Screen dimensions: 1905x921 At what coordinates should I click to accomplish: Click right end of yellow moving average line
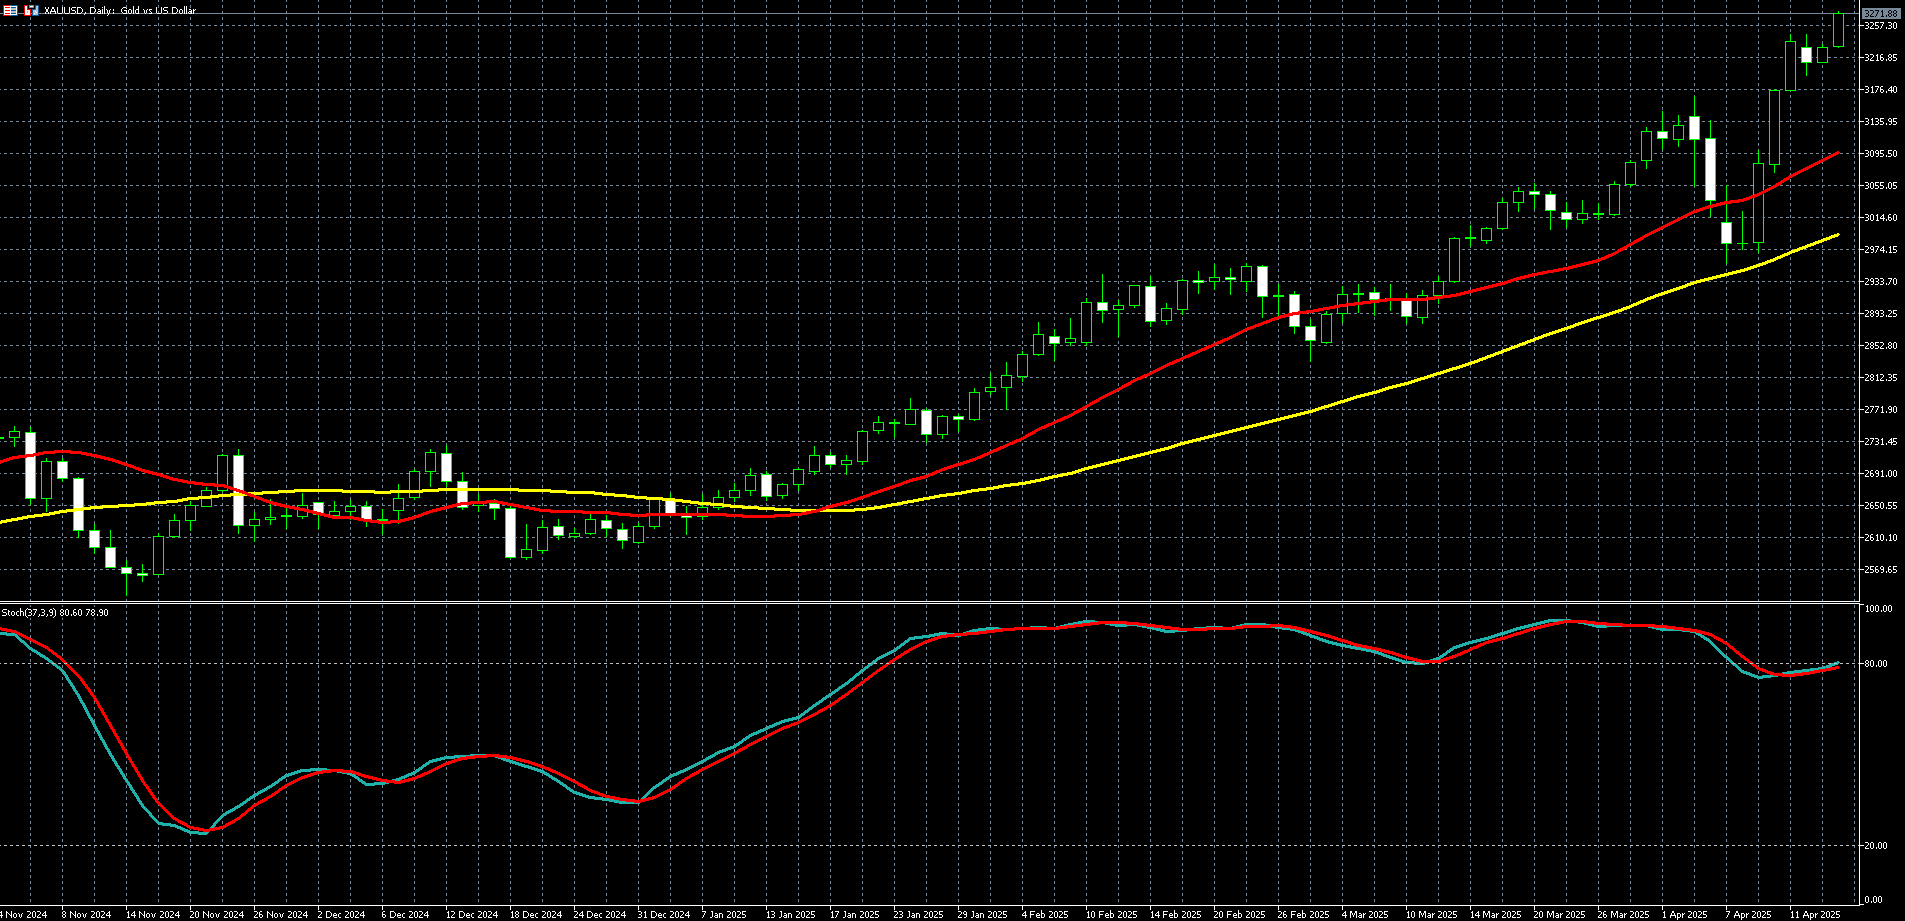coord(1837,235)
